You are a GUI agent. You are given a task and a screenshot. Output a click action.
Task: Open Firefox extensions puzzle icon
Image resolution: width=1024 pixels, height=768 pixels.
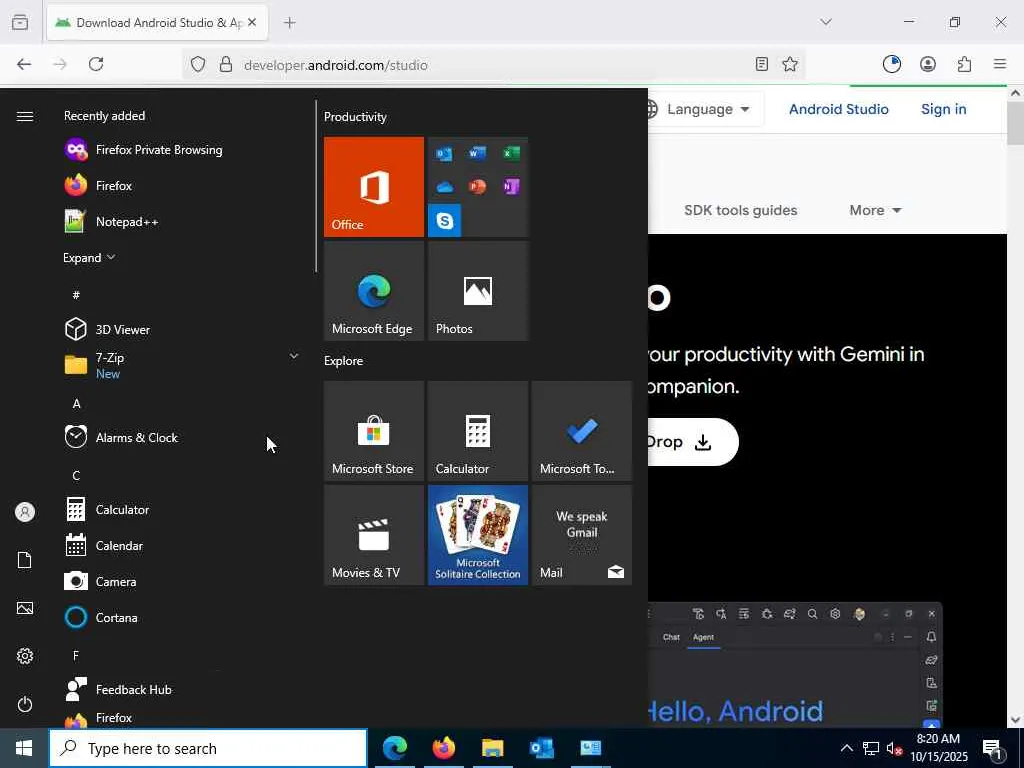pyautogui.click(x=965, y=64)
